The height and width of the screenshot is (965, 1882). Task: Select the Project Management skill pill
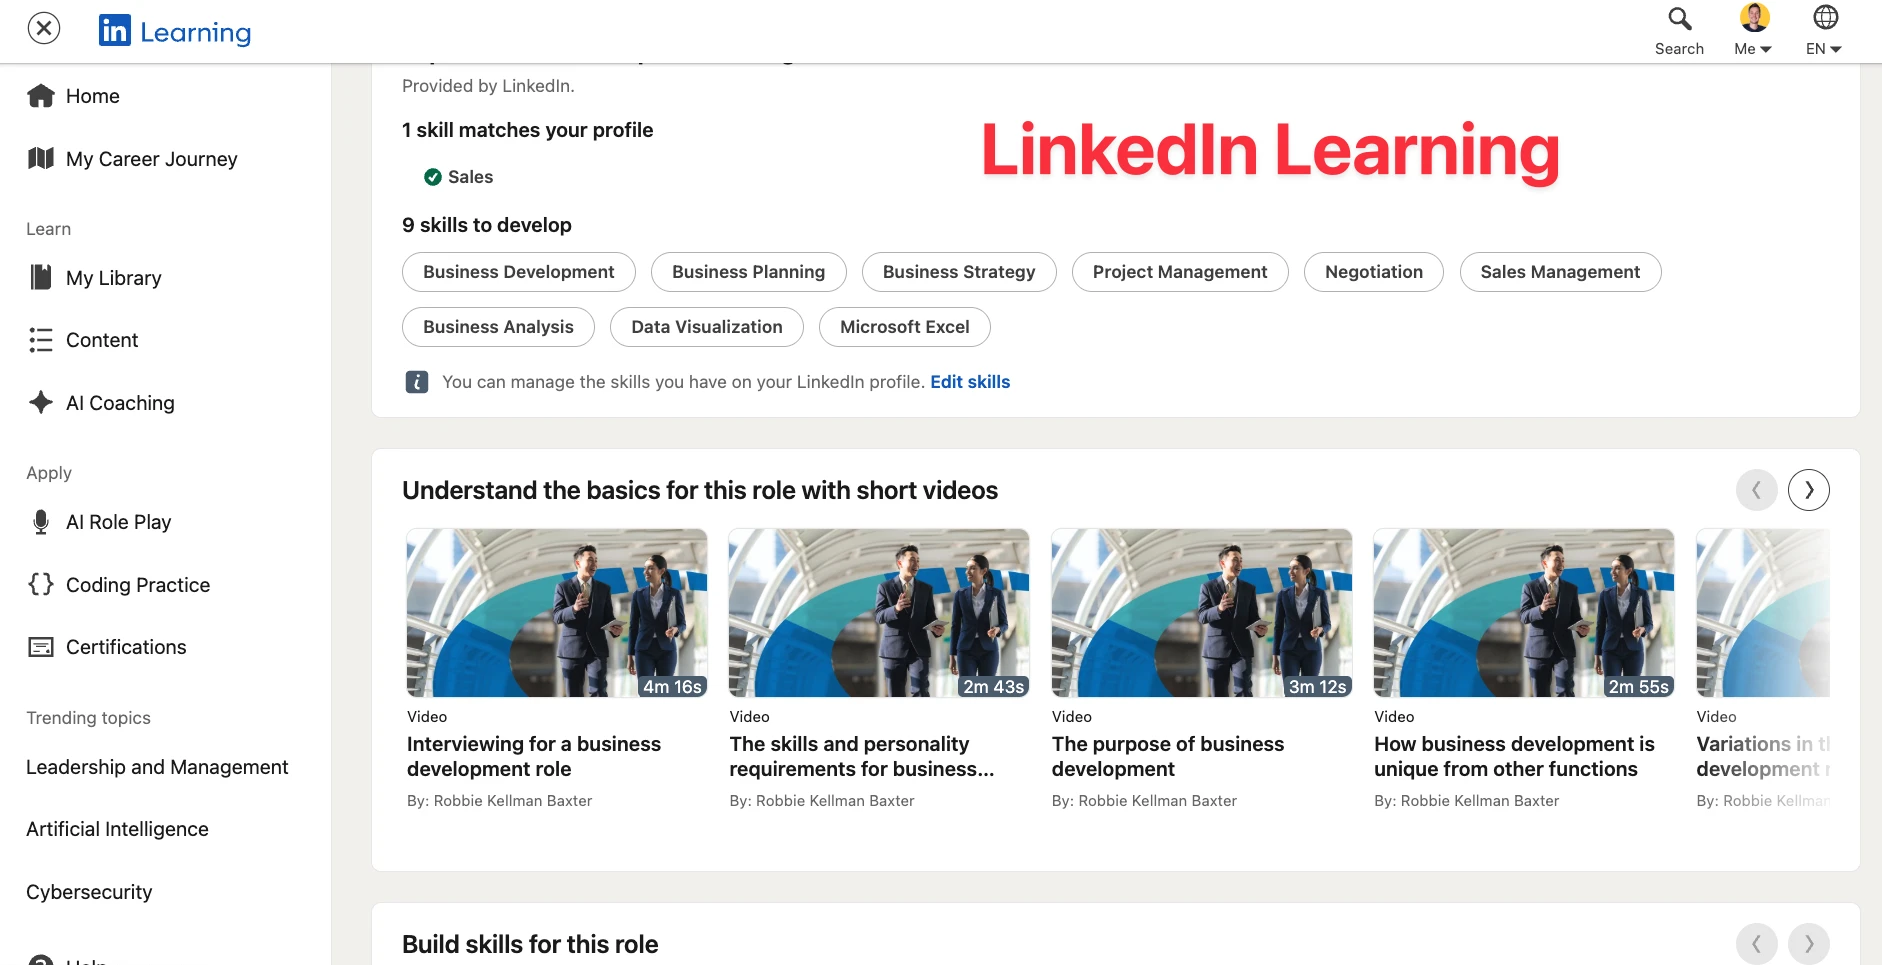(x=1180, y=272)
